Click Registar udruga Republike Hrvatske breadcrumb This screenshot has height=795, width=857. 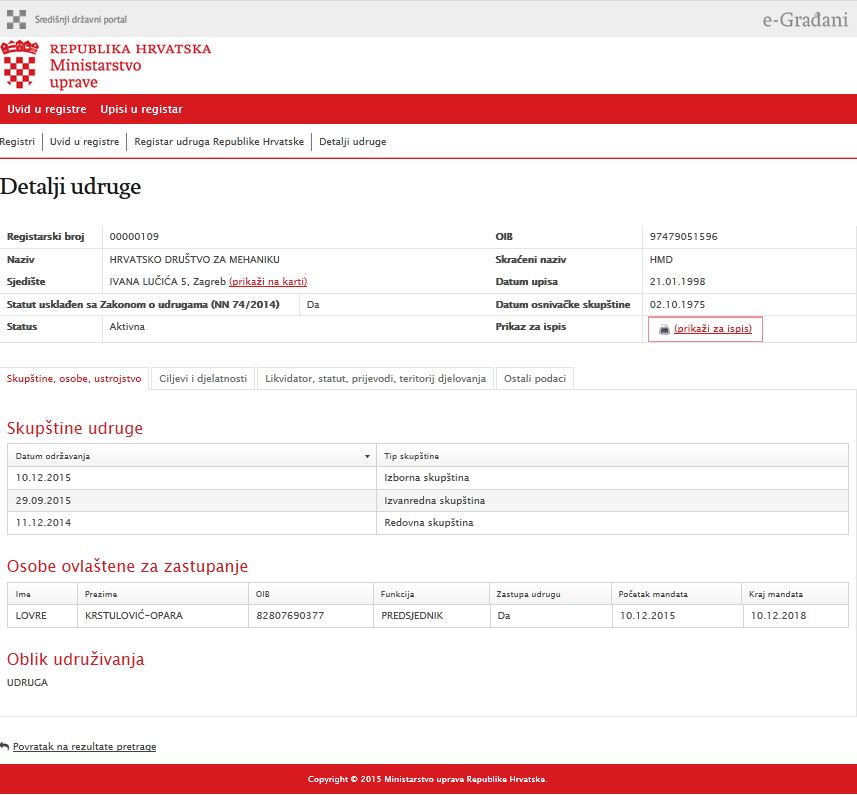click(219, 142)
